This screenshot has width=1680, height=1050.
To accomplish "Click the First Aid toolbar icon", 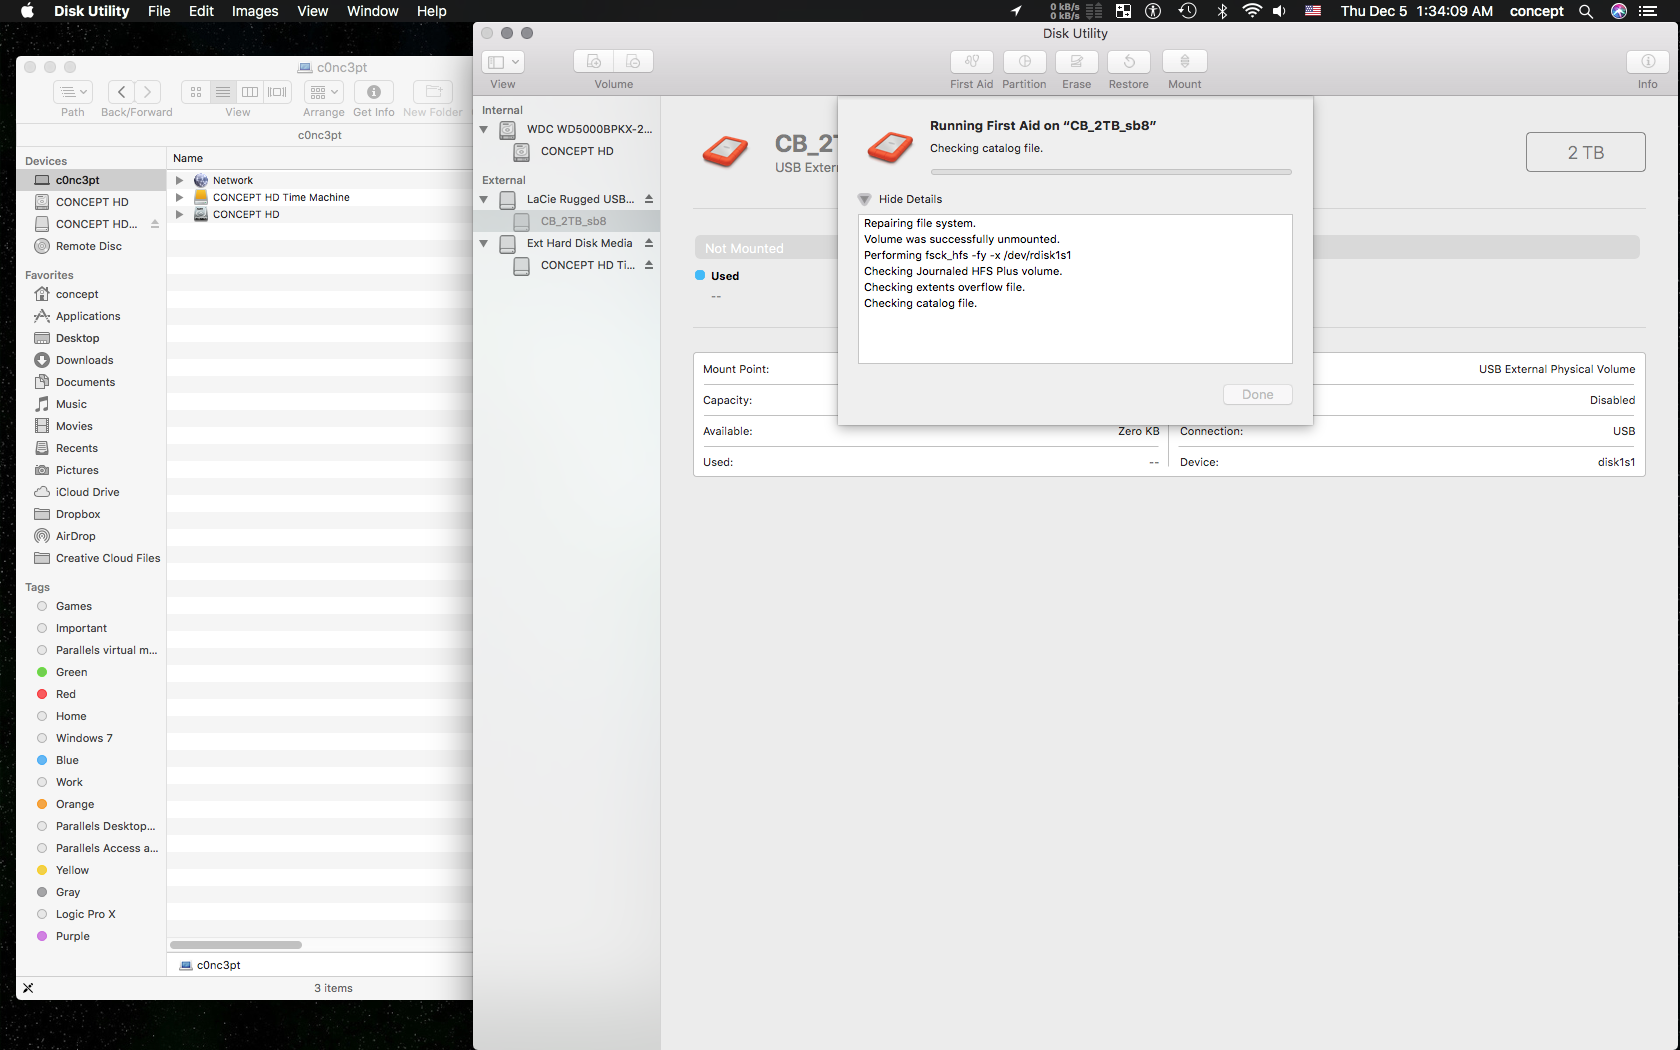I will pos(972,62).
